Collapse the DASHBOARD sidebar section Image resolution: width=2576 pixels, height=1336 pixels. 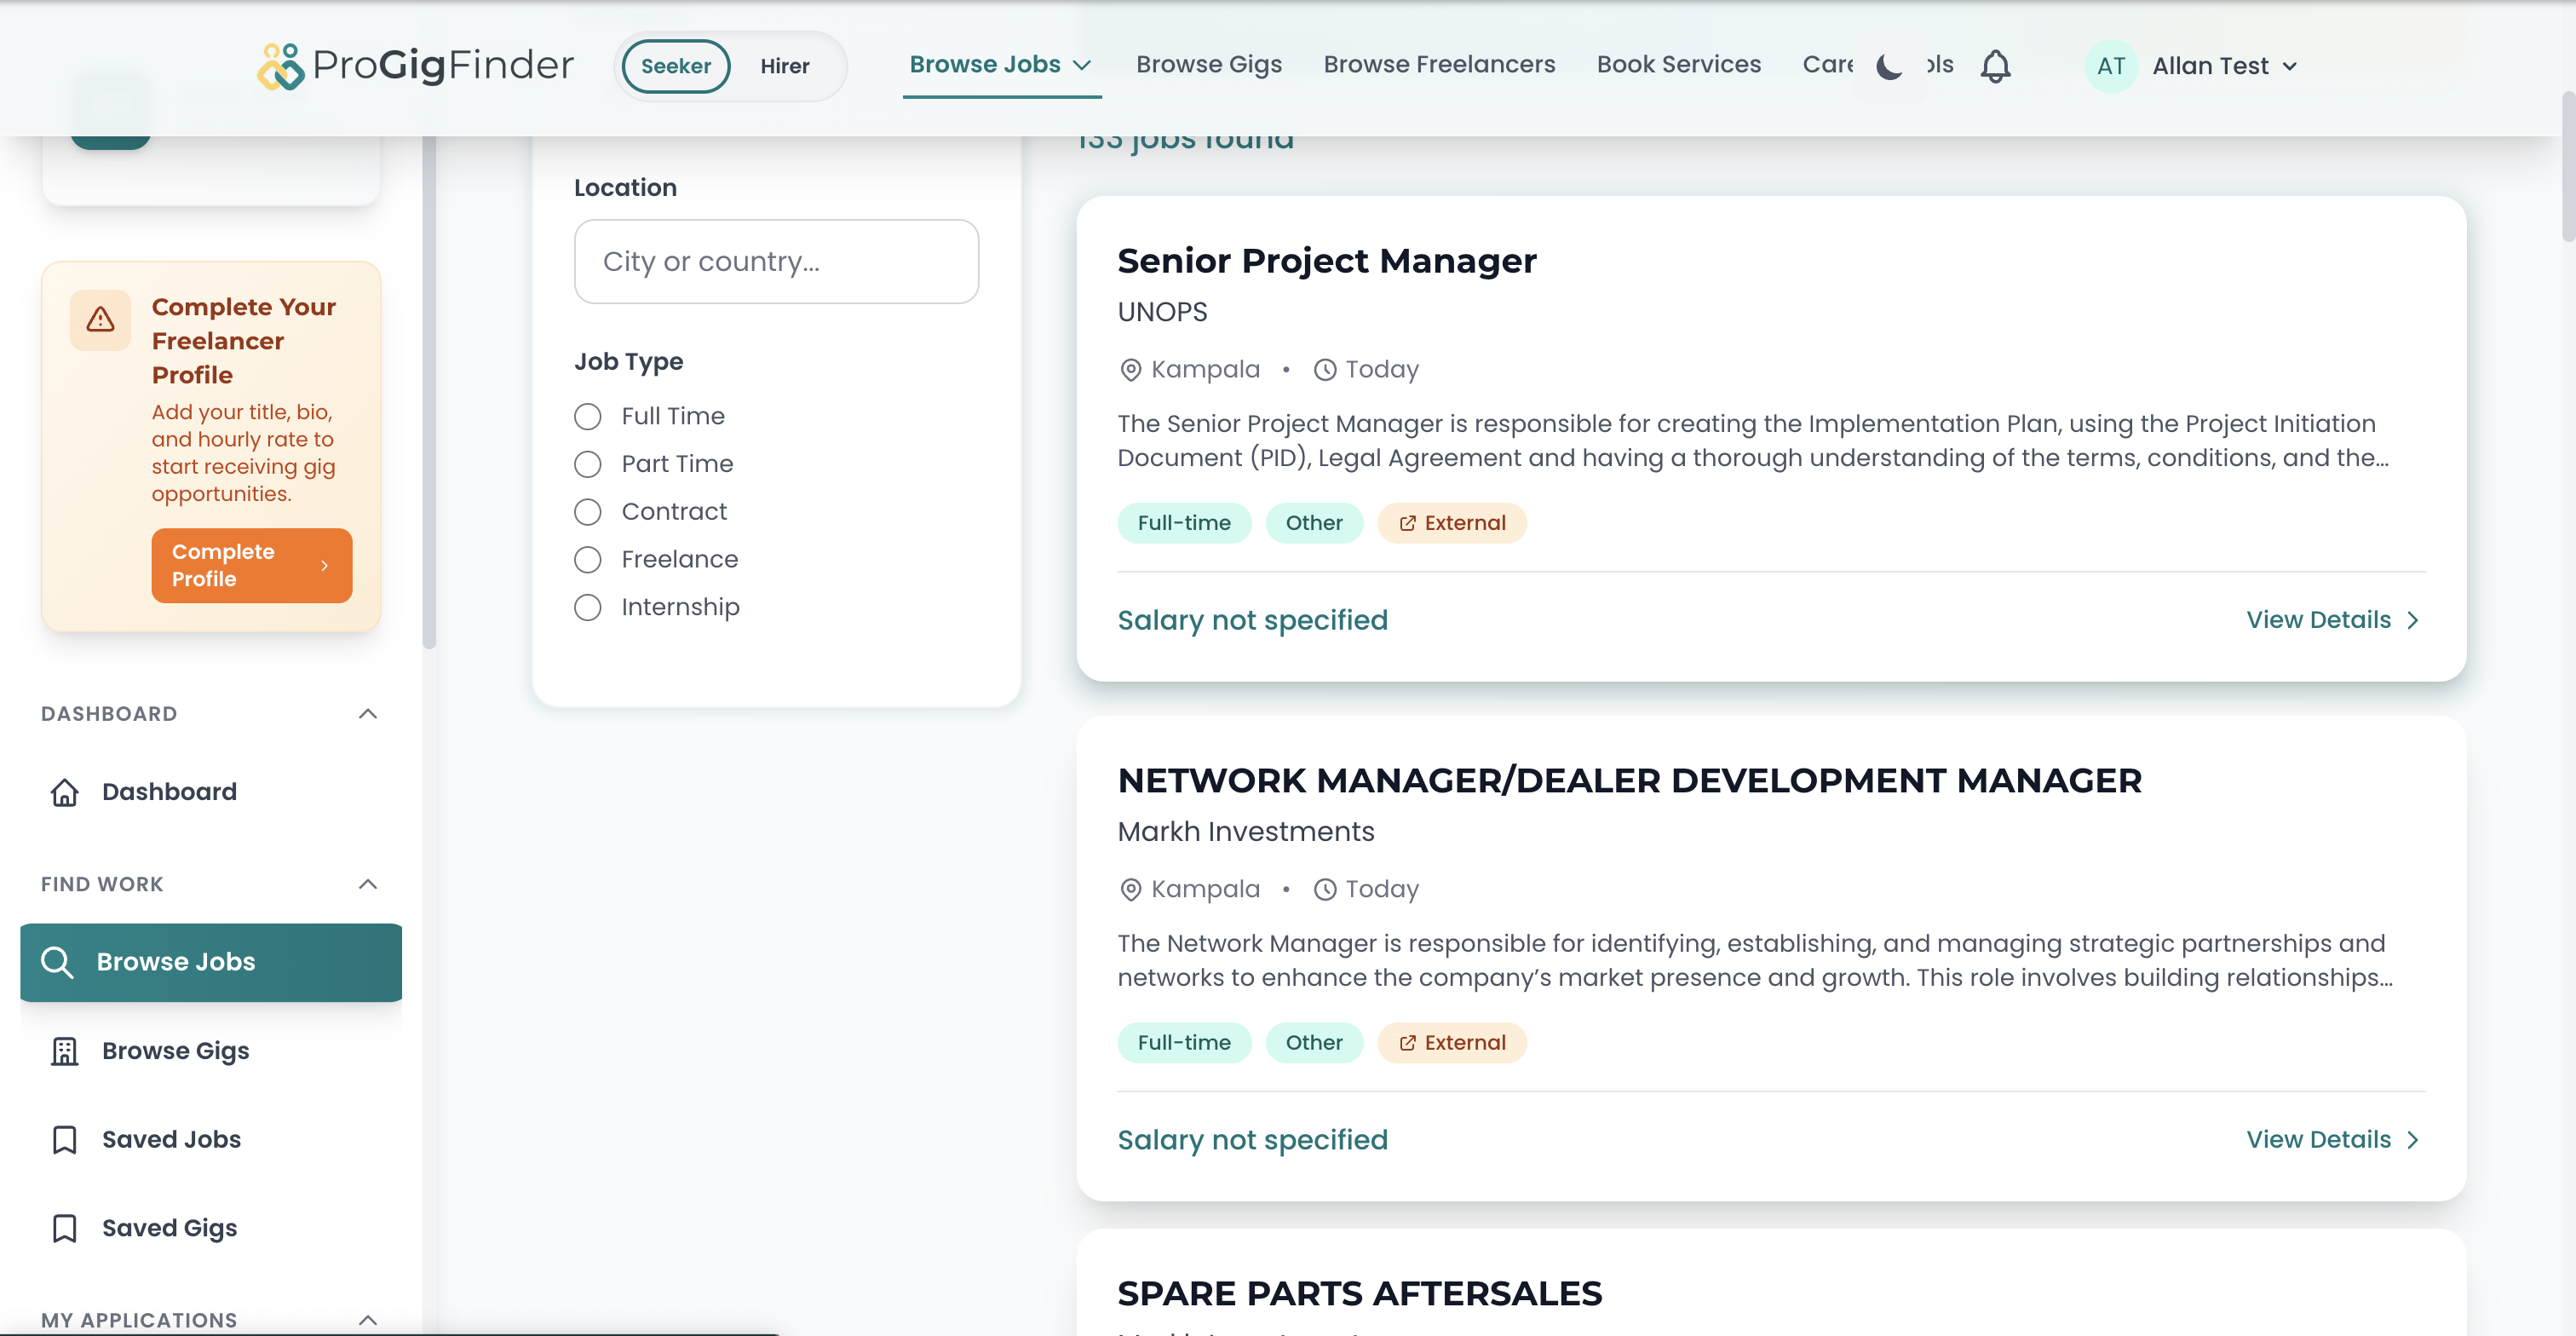click(367, 714)
